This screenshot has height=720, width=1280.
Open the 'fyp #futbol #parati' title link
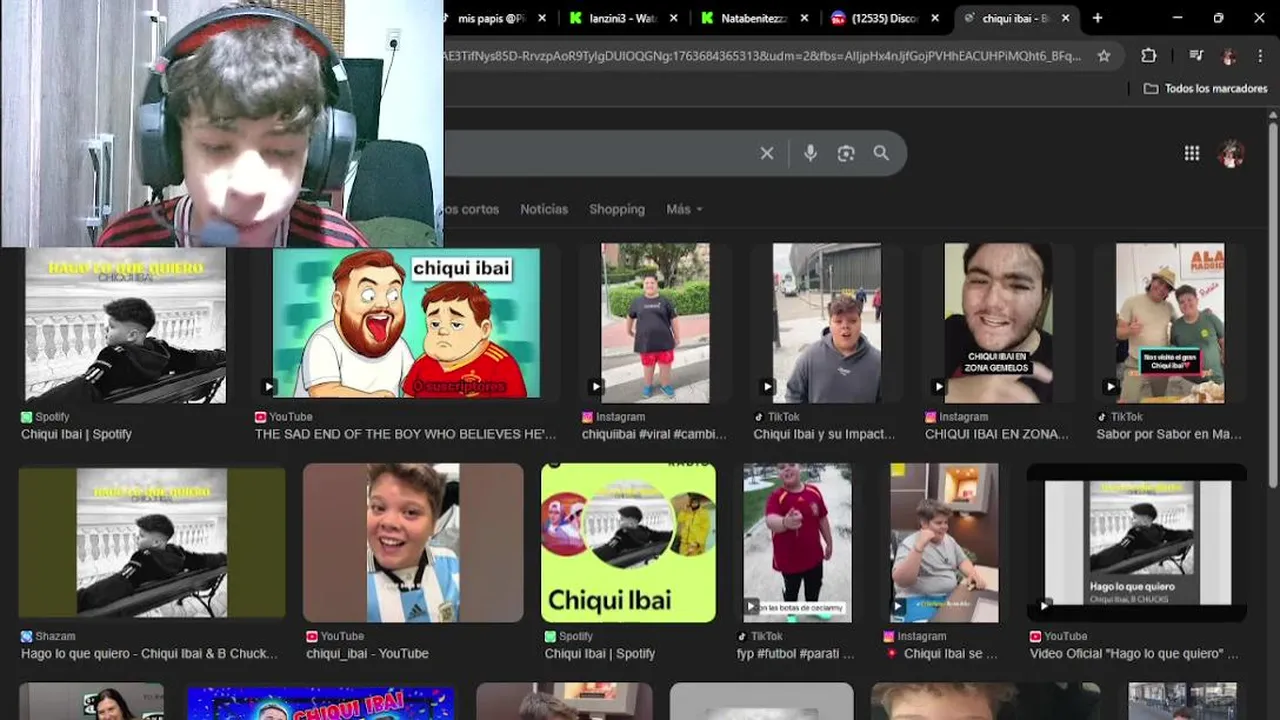796,653
